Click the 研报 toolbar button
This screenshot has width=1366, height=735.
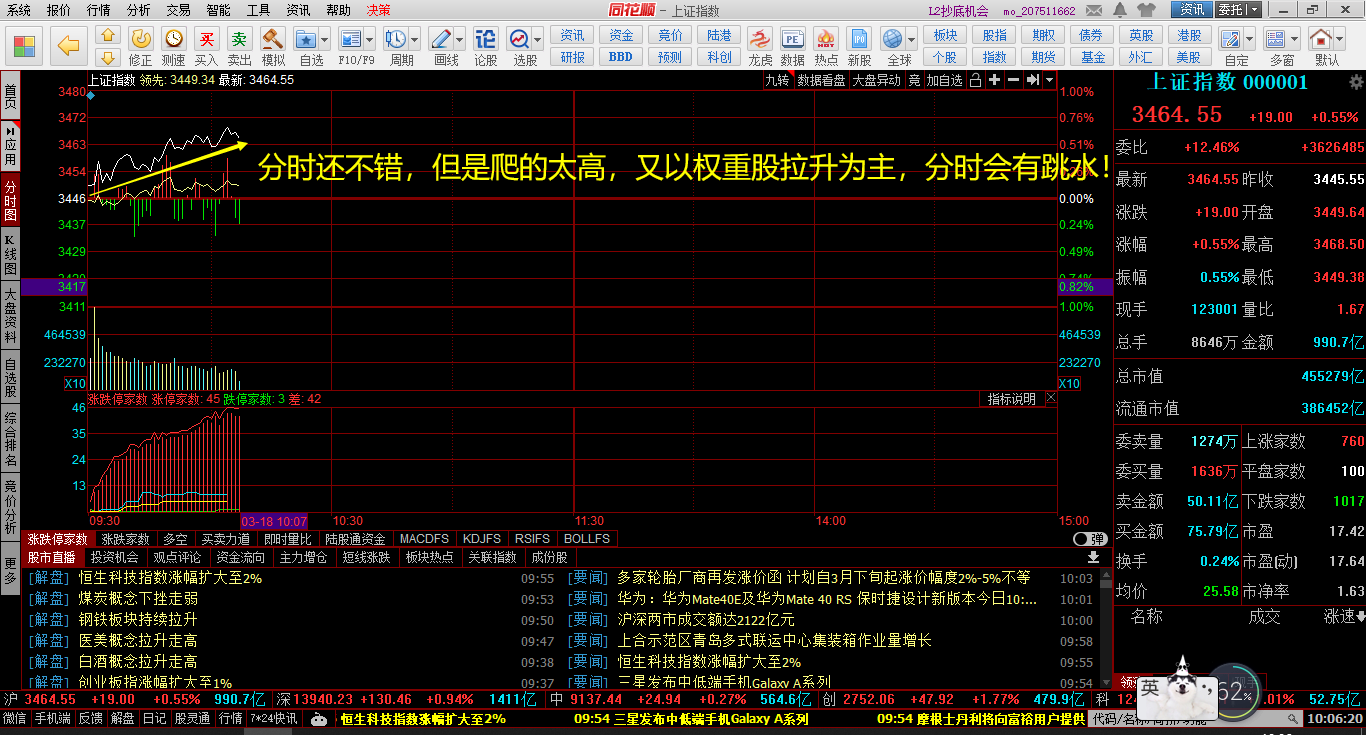point(572,57)
